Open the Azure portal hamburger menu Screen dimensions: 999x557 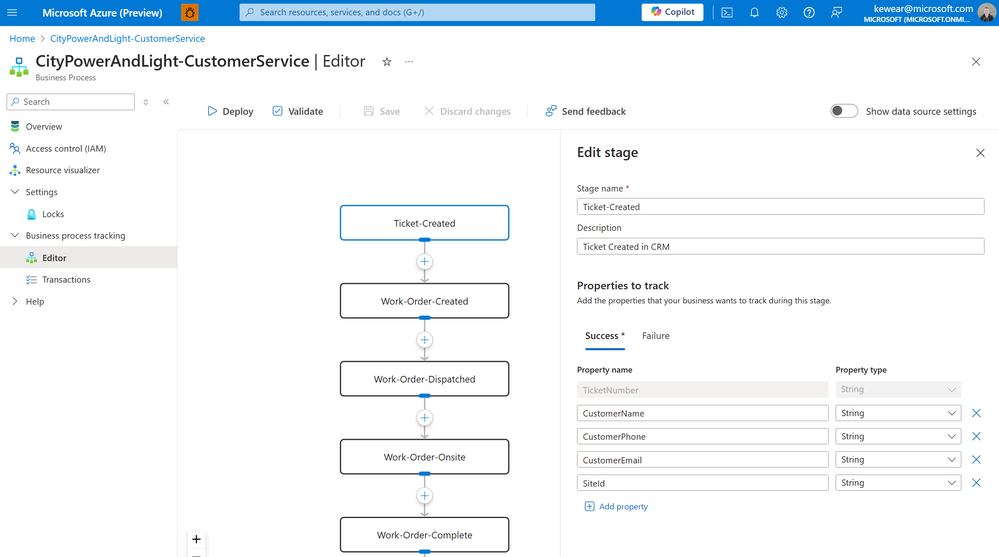12,12
